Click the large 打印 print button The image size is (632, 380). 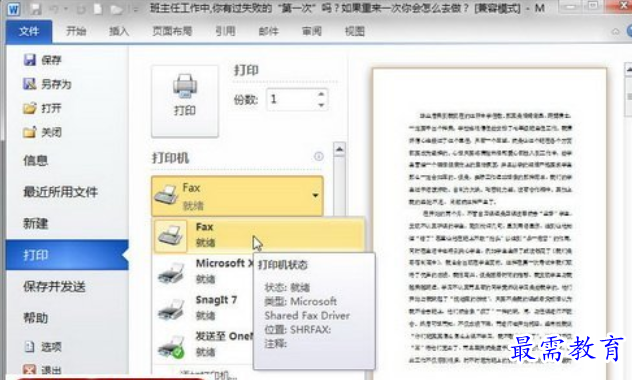(185, 101)
